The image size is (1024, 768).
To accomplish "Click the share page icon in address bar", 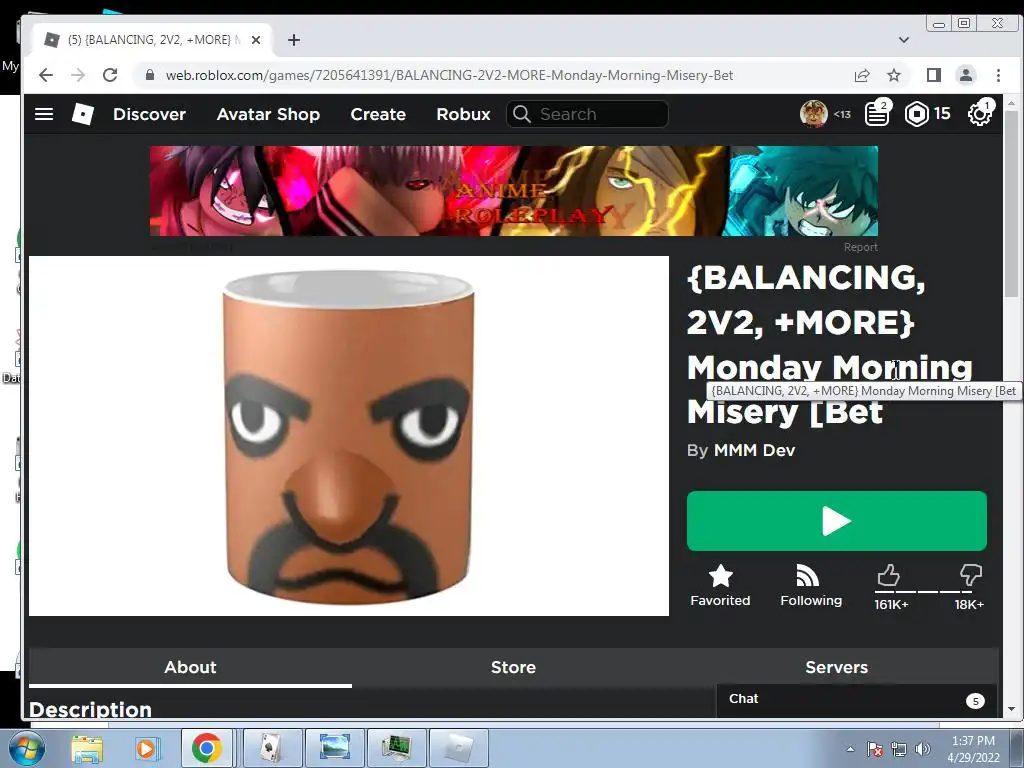I will click(861, 75).
